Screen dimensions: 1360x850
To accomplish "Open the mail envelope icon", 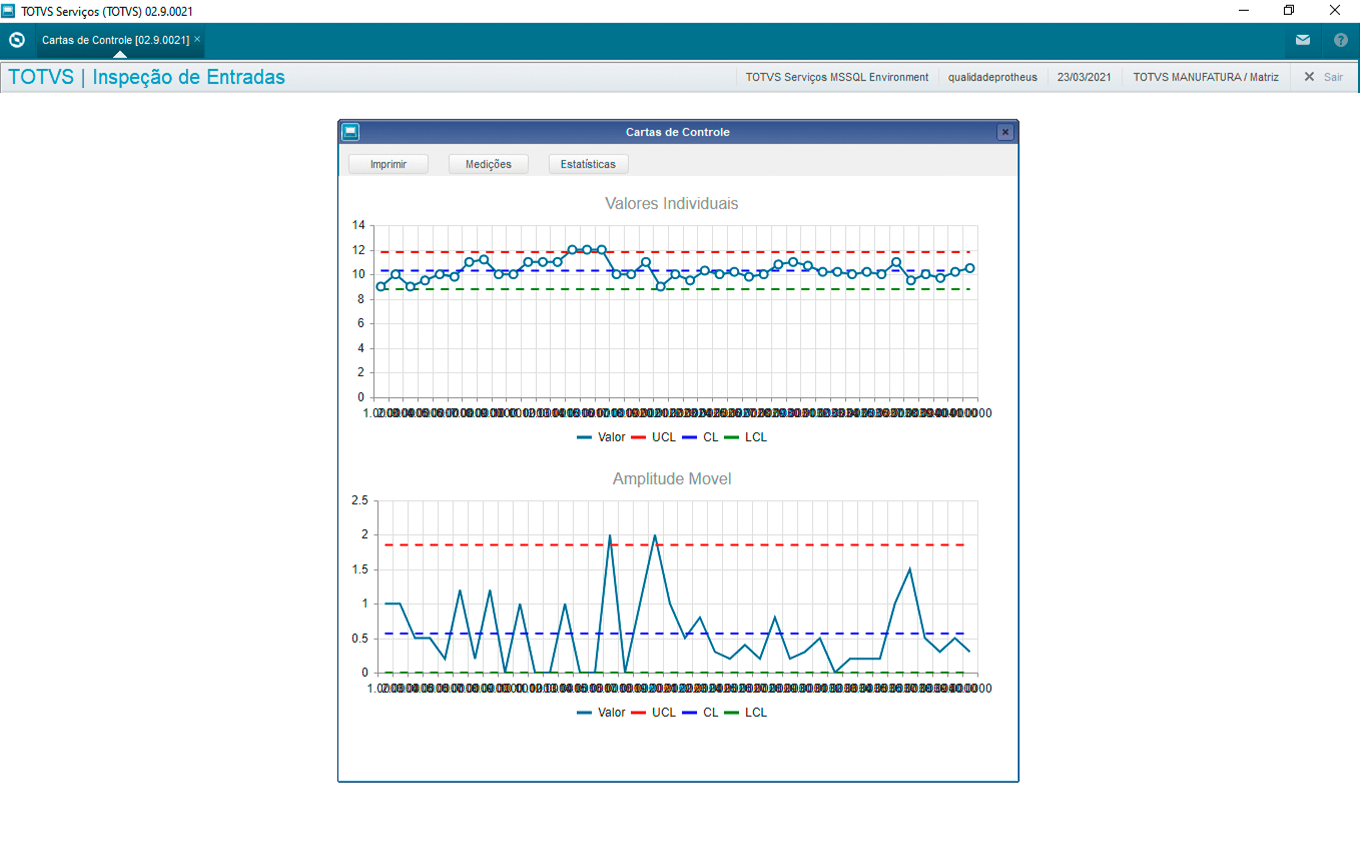I will [x=1302, y=40].
